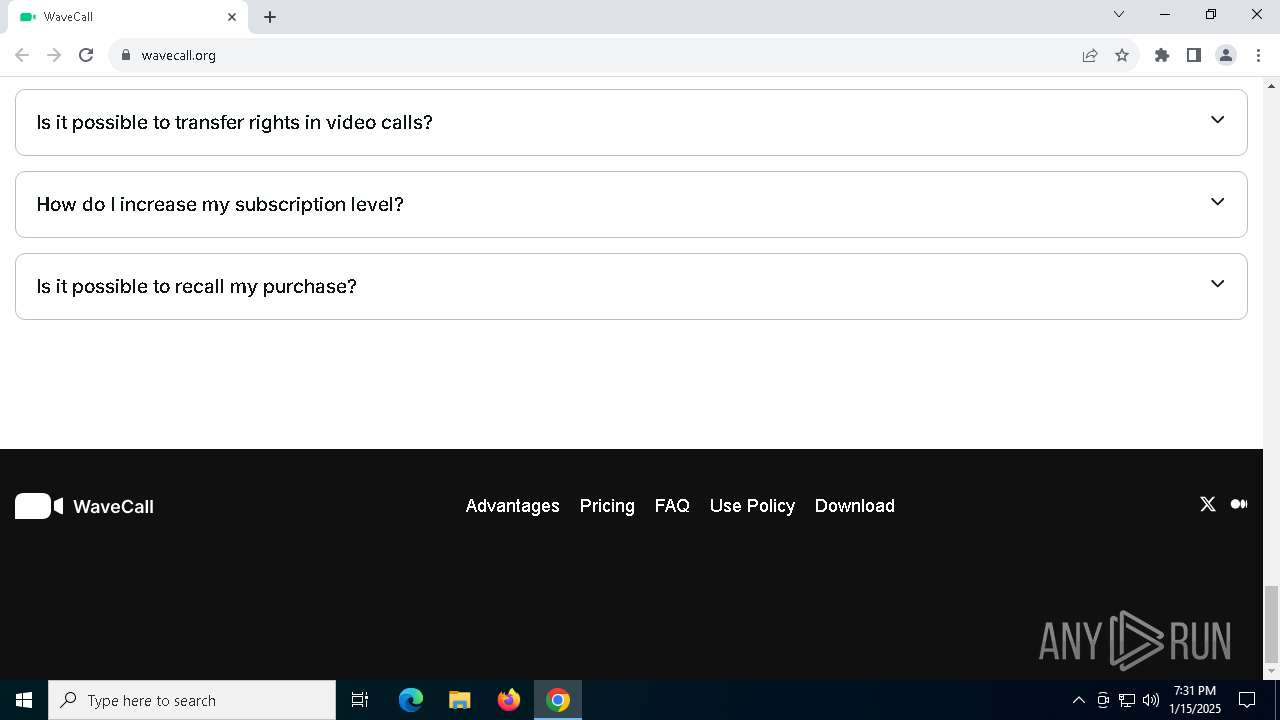Toggle the browser side panel
The image size is (1280, 720).
point(1194,55)
